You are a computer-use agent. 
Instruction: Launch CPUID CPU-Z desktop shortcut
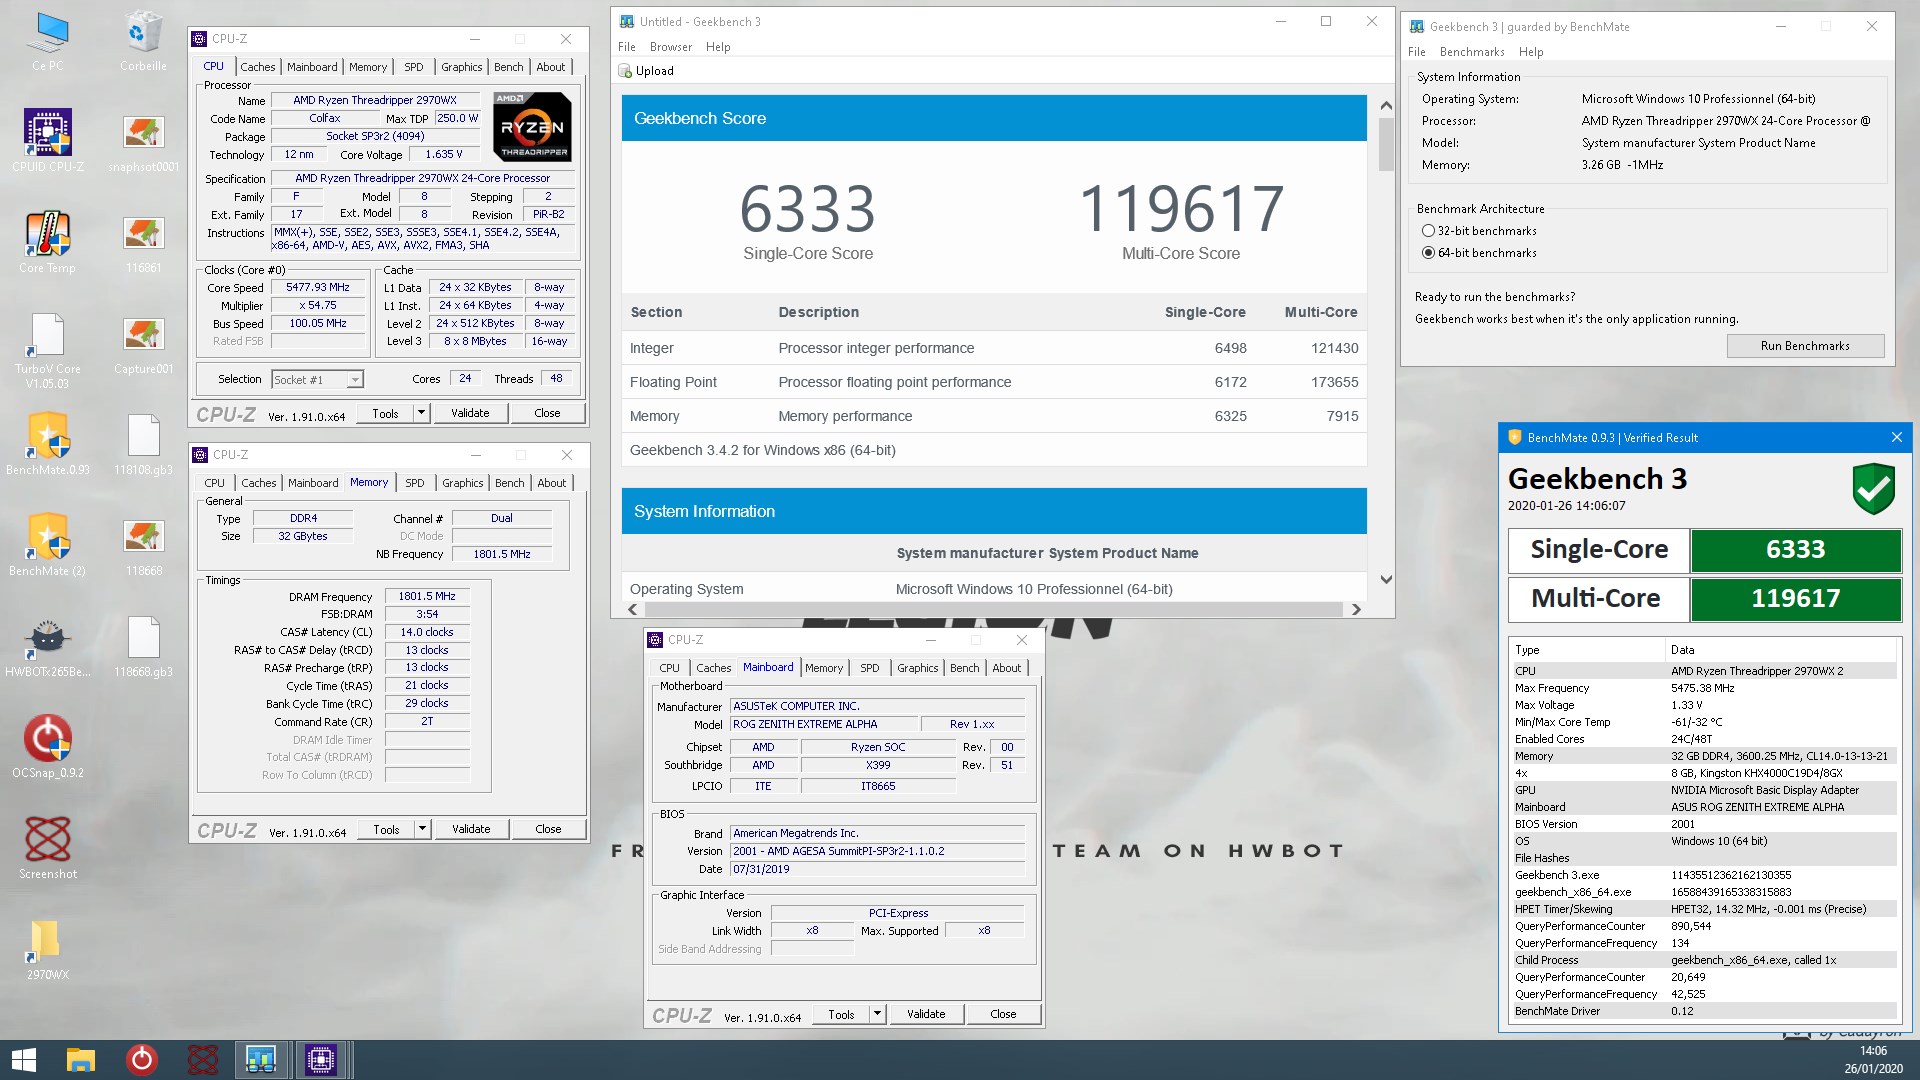click(x=47, y=141)
